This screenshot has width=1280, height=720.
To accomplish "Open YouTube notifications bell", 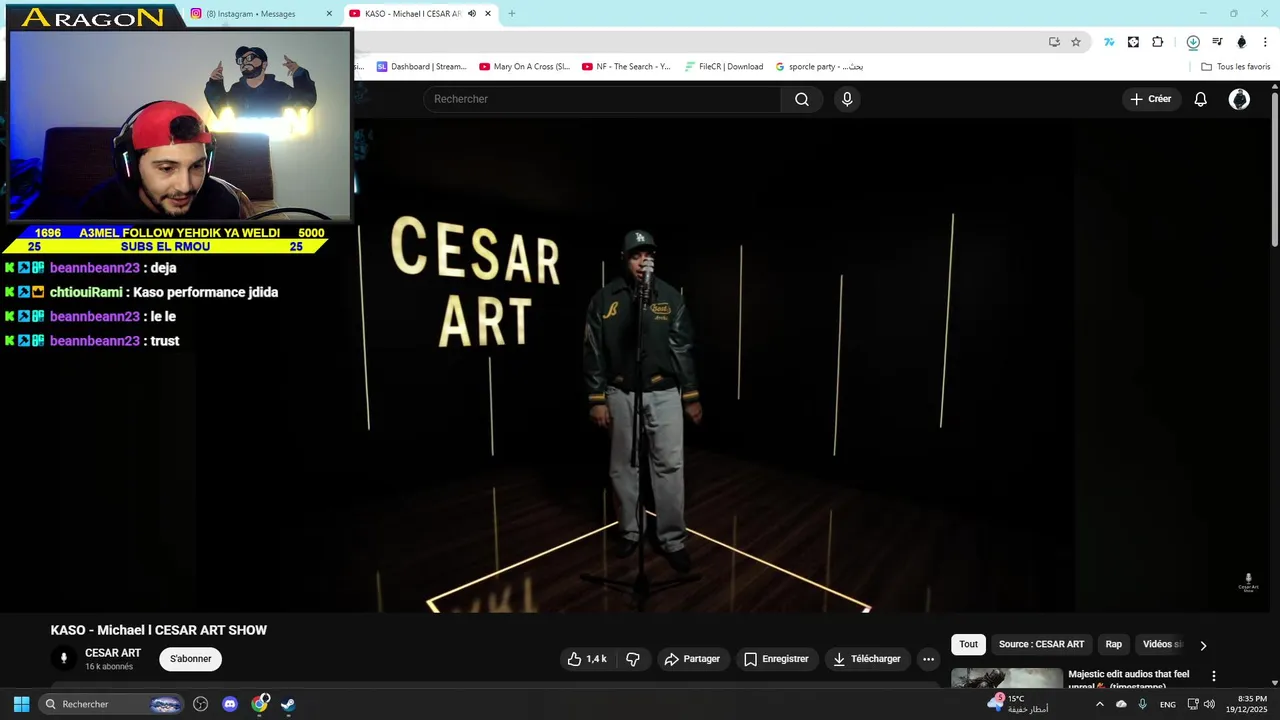I will pos(1201,99).
